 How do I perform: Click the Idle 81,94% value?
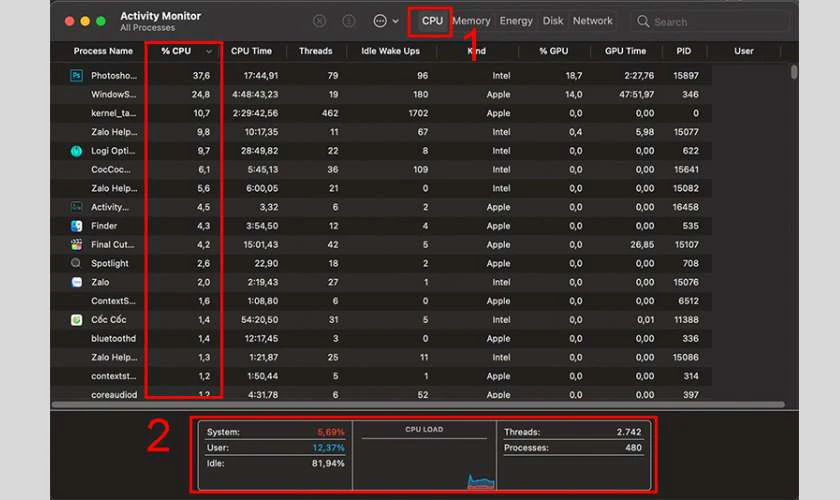[x=328, y=463]
